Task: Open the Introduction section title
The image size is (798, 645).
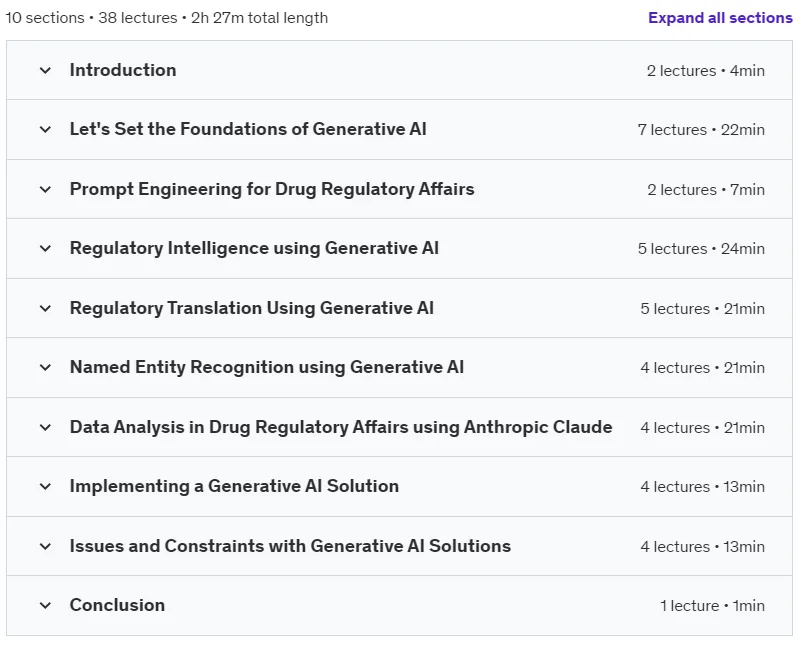Action: click(x=123, y=70)
